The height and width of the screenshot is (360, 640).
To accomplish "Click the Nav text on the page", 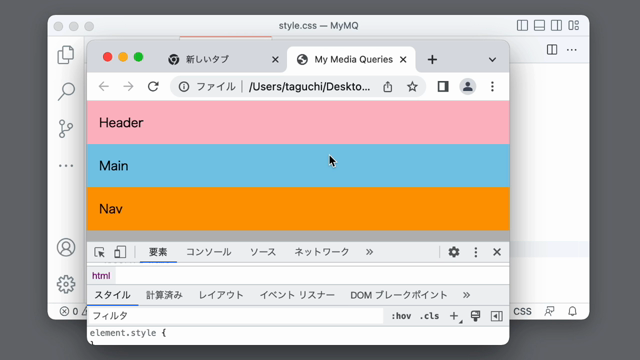I will [111, 209].
